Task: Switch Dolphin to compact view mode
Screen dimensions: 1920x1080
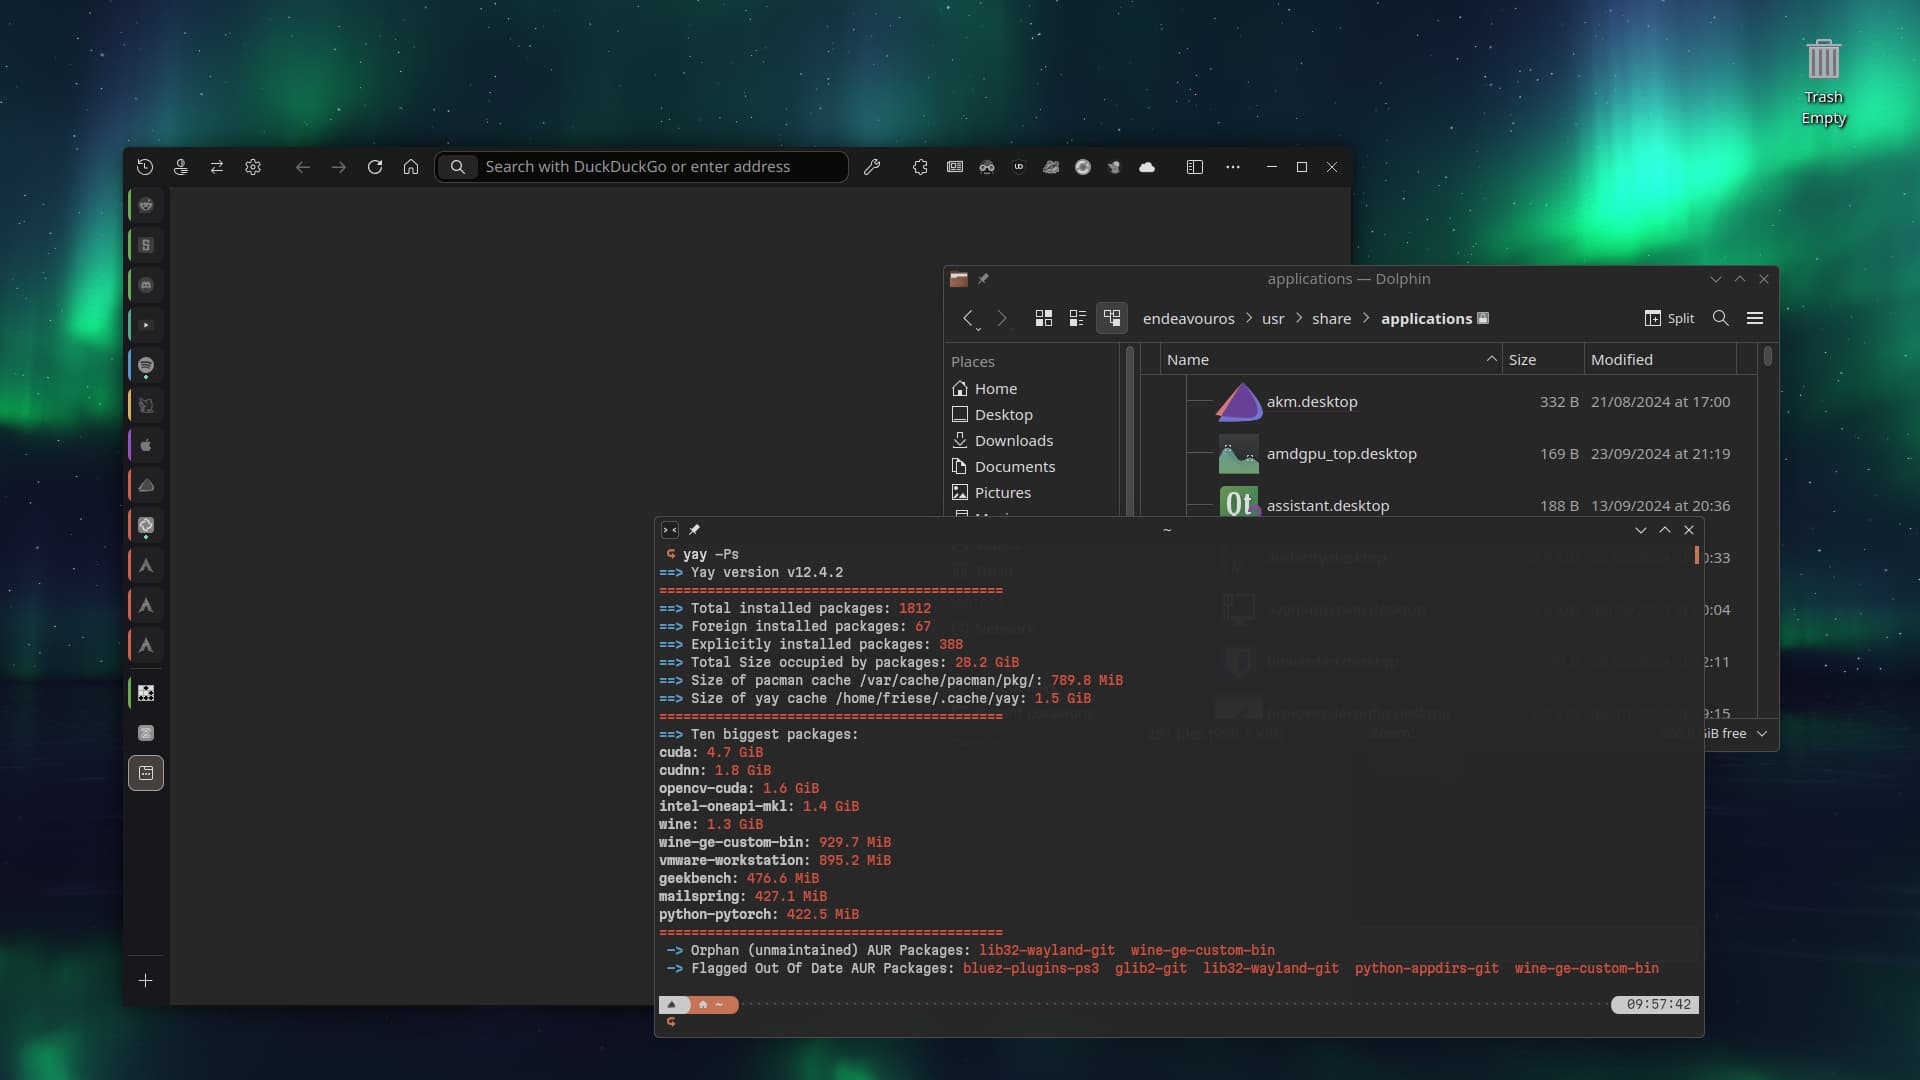Action: [x=1077, y=318]
